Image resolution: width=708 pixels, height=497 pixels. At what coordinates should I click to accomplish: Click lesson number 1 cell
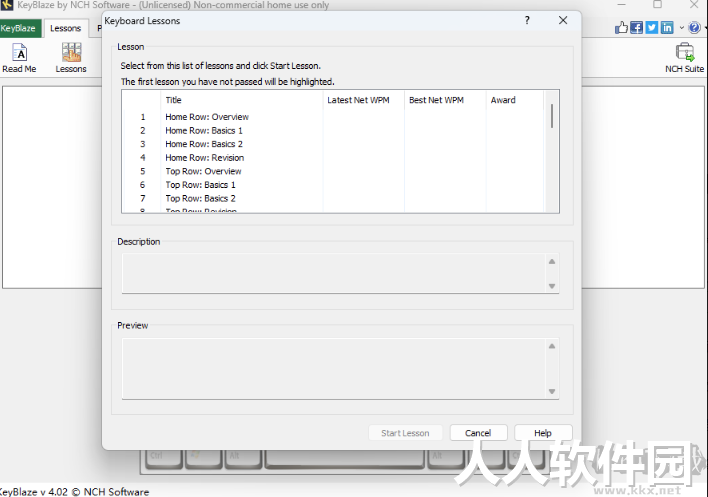(x=143, y=117)
